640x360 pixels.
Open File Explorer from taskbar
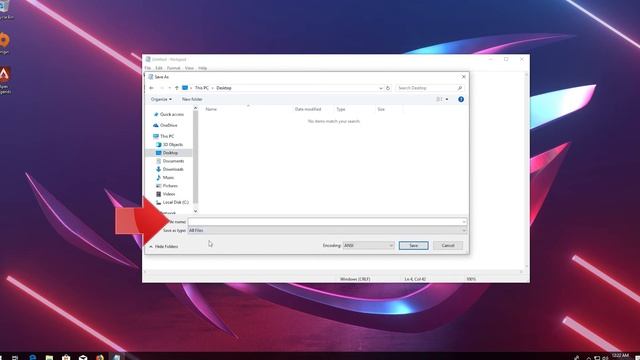pyautogui.click(x=49, y=357)
